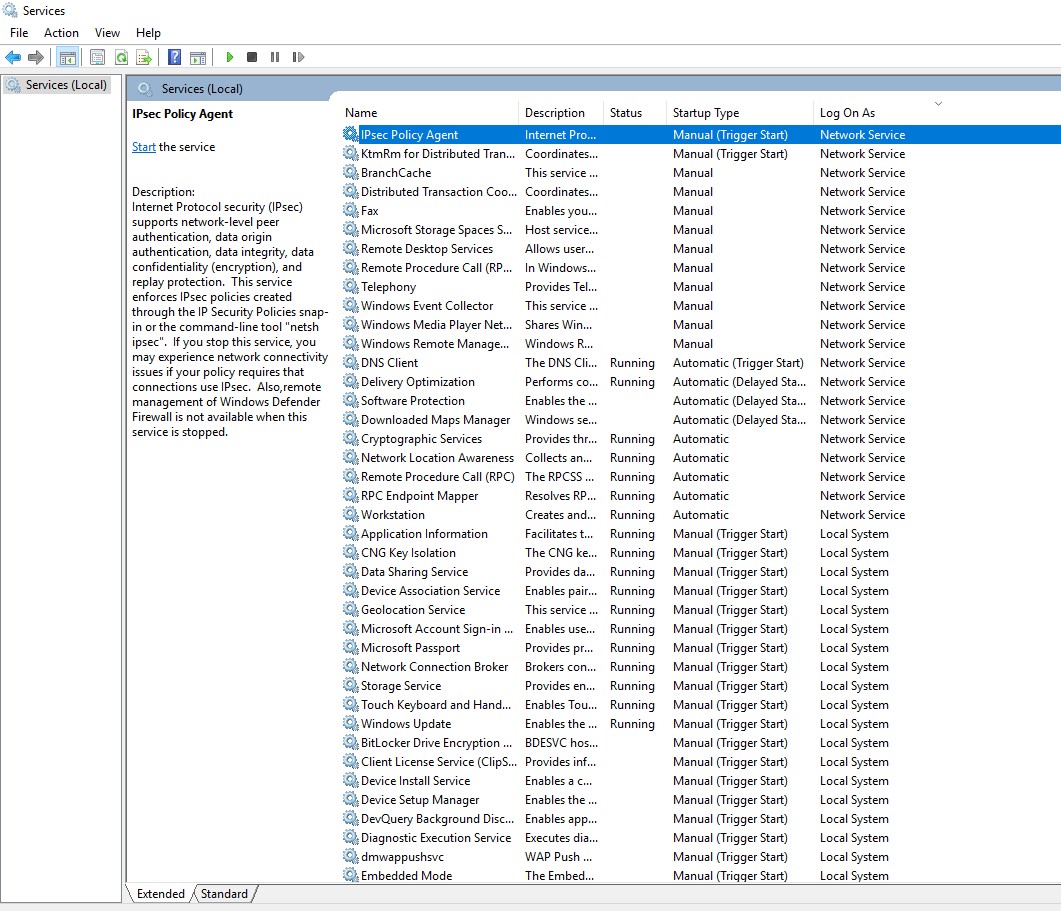Start the service with the green play icon
Viewport: 1061px width, 911px height.
[x=230, y=58]
